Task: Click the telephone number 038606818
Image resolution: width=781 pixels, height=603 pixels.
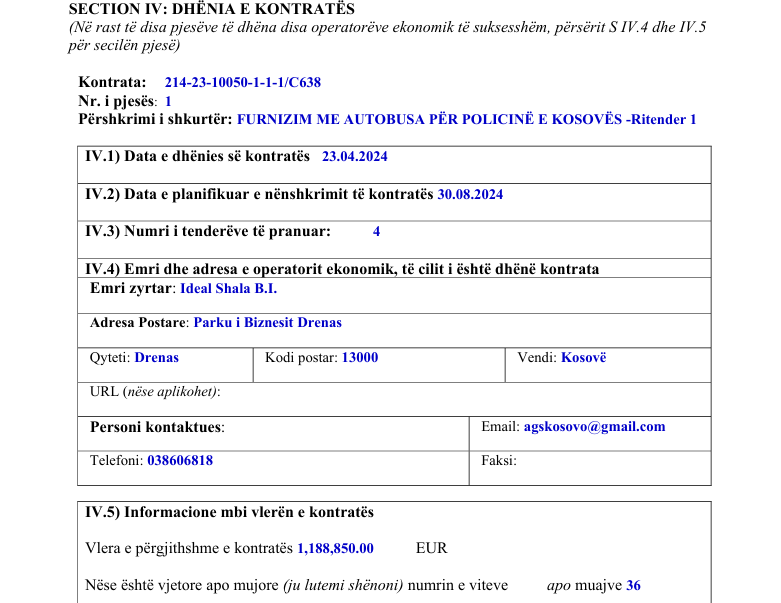Action: click(x=180, y=461)
